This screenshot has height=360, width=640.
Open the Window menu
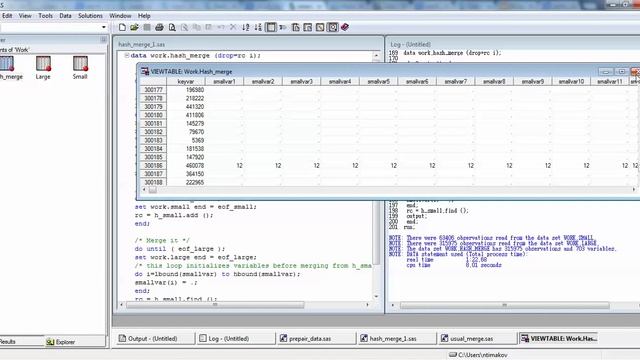120,16
